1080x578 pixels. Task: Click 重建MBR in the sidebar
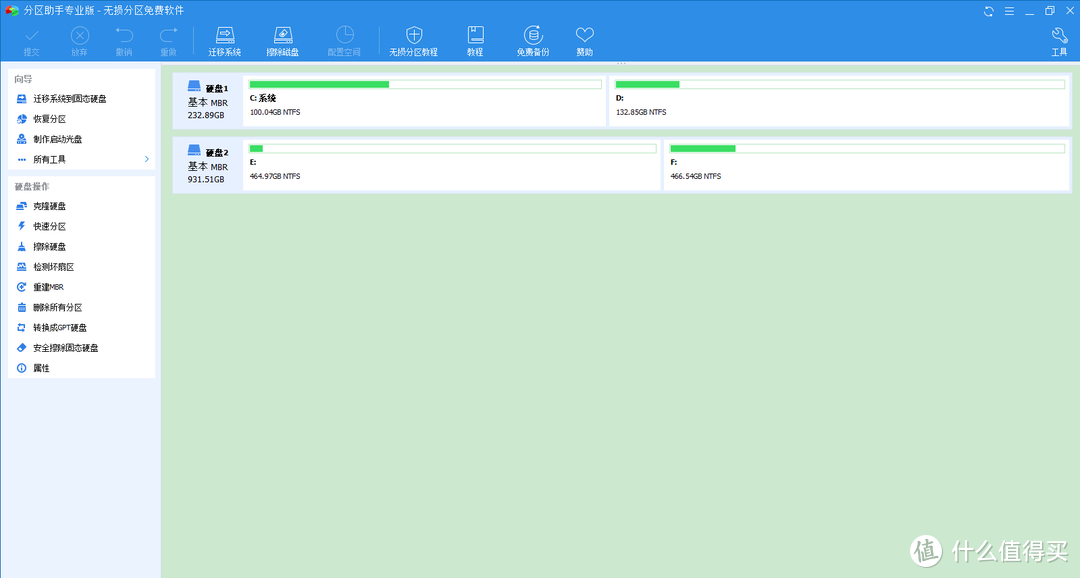point(48,287)
